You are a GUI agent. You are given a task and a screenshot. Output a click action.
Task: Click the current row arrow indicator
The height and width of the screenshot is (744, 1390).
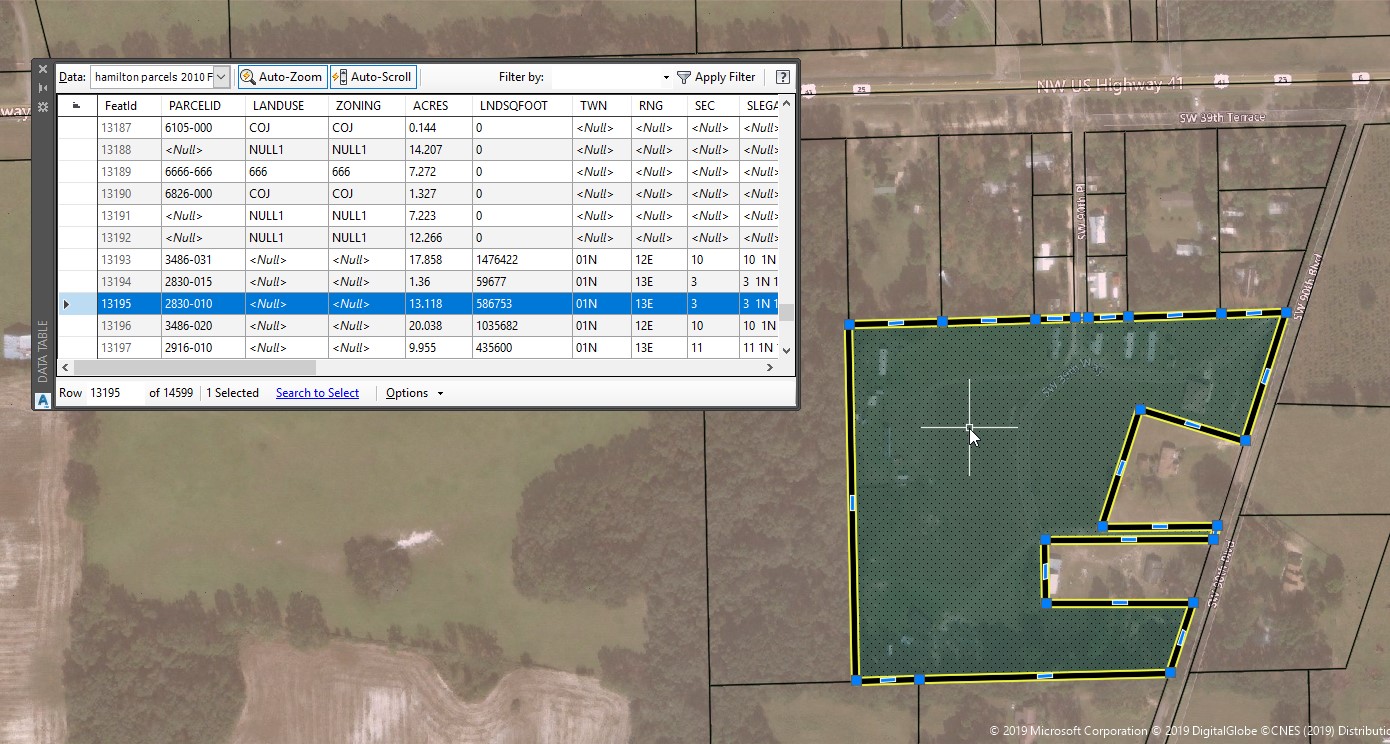click(x=67, y=304)
